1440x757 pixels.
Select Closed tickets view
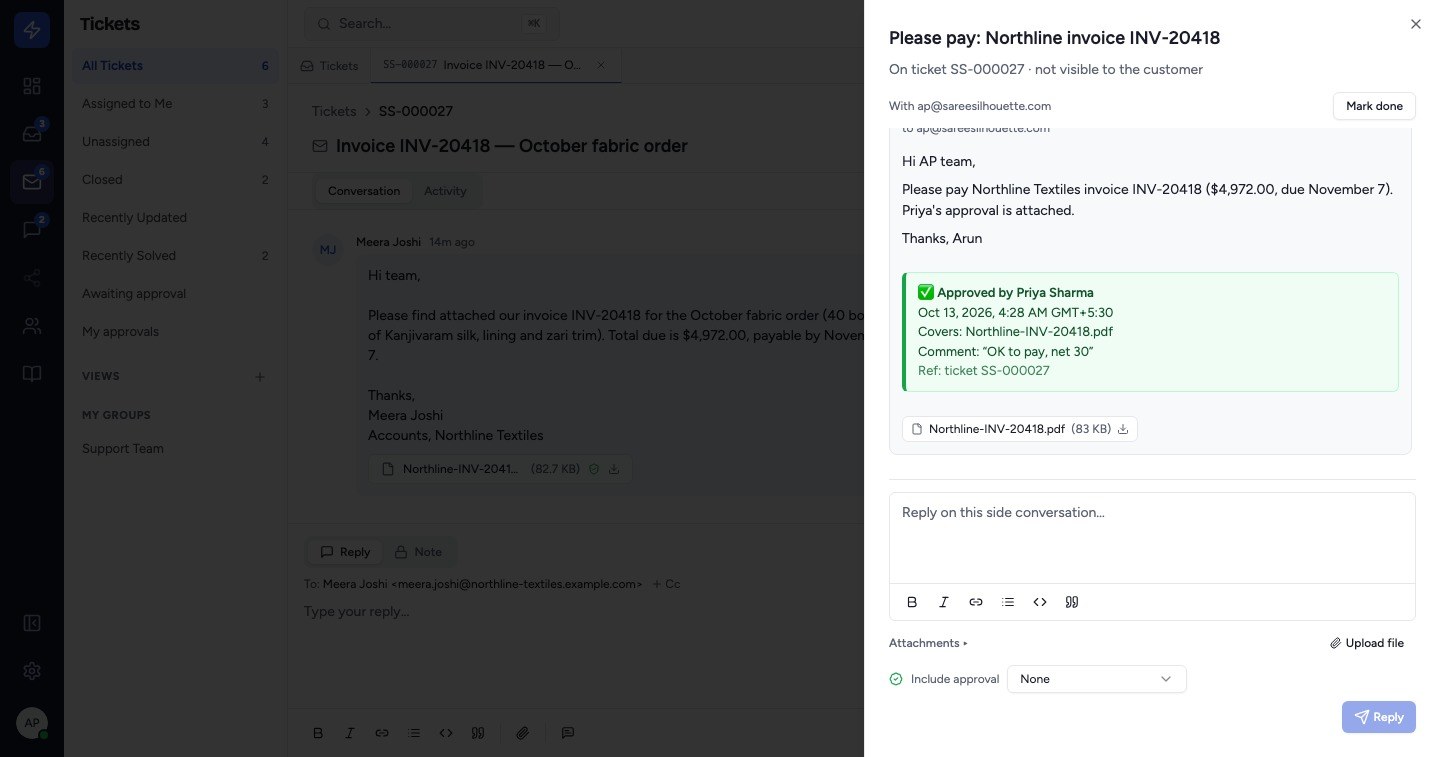pos(175,180)
